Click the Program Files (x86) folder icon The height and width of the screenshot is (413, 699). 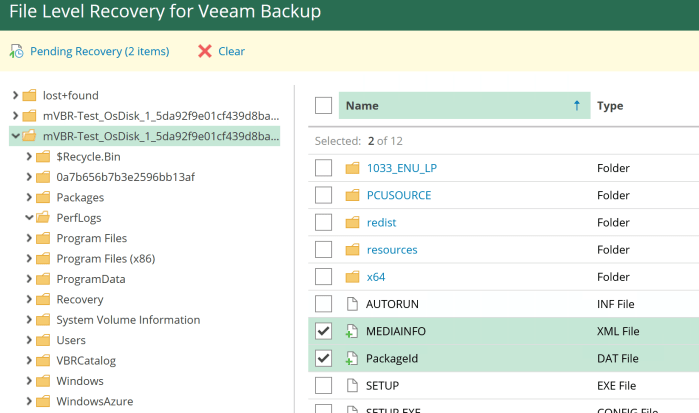click(x=43, y=259)
